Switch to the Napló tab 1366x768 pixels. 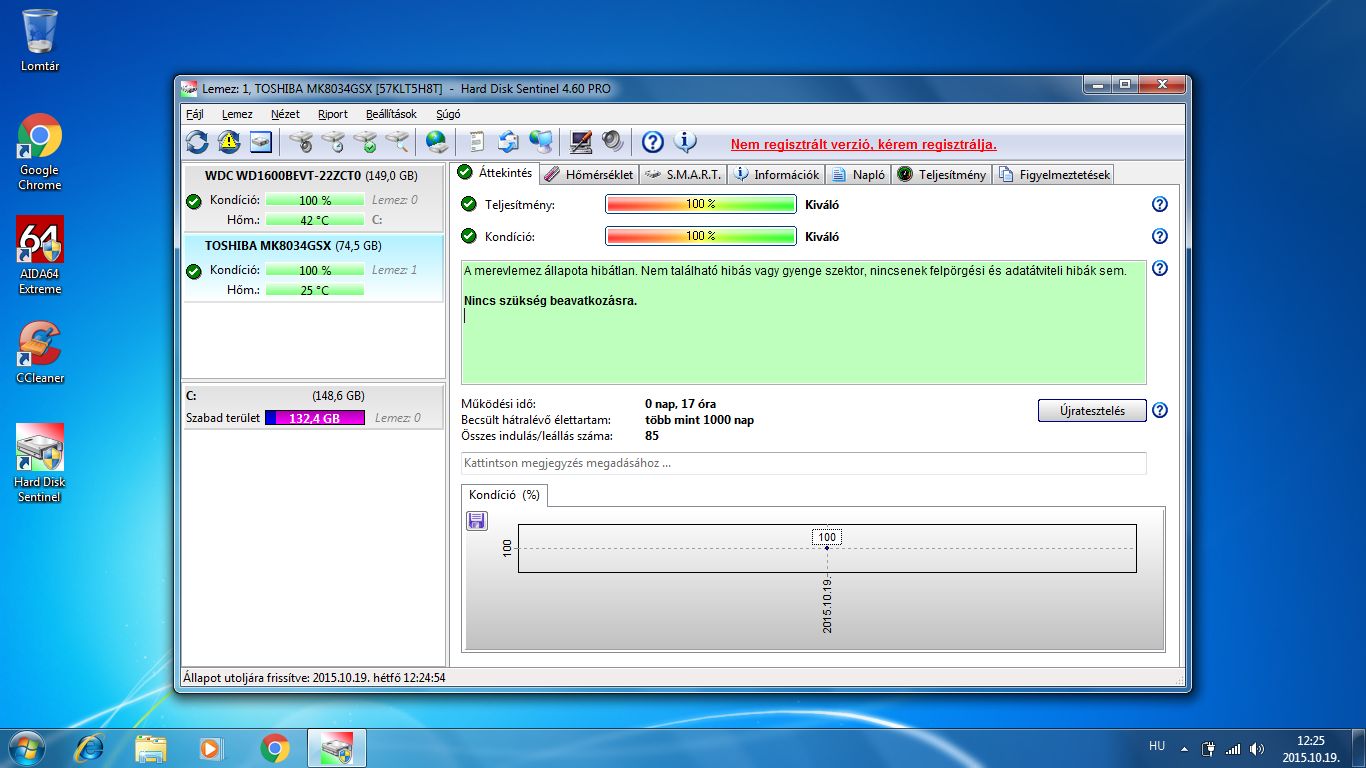(858, 174)
